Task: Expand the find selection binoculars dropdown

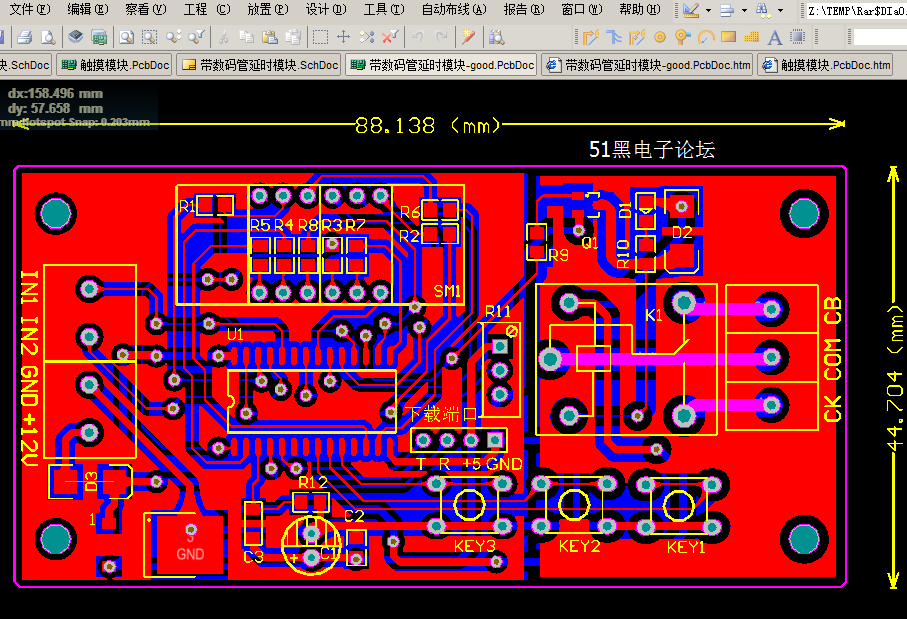Action: 780,10
